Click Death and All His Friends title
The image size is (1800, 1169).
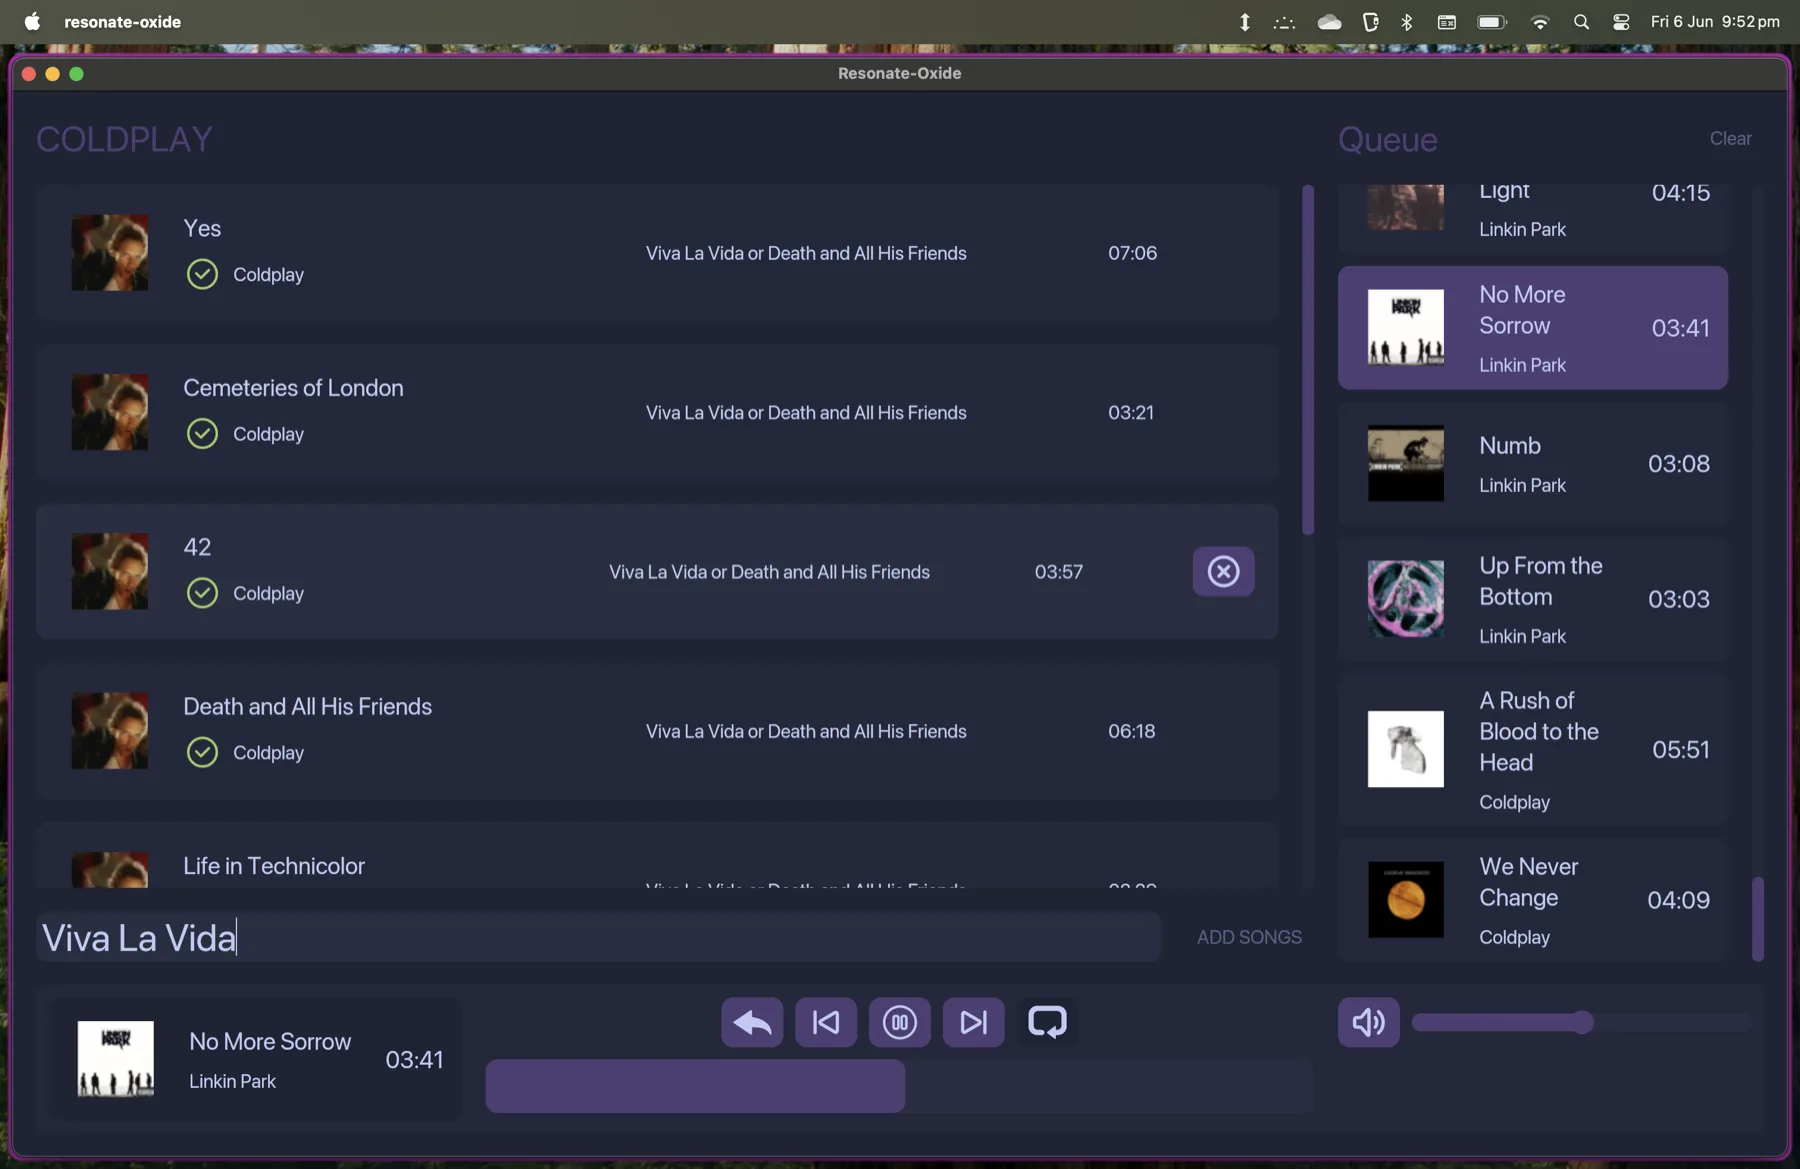click(x=307, y=707)
